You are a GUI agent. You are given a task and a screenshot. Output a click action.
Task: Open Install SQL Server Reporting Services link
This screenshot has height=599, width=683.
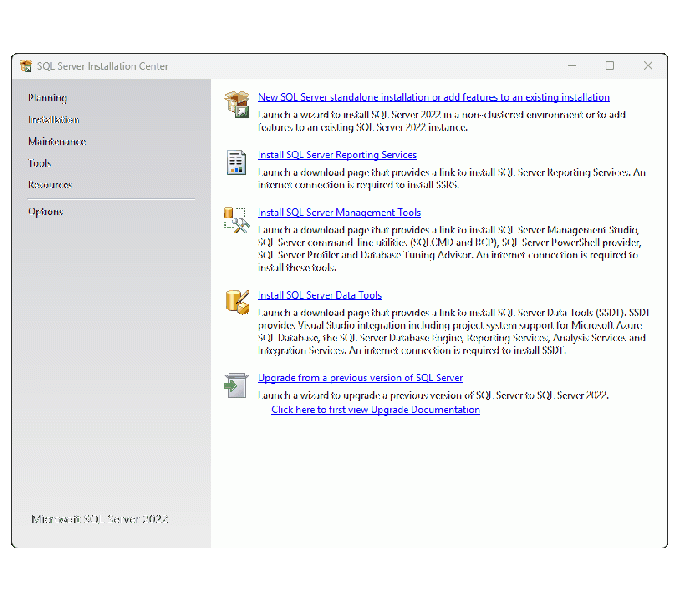coord(337,155)
